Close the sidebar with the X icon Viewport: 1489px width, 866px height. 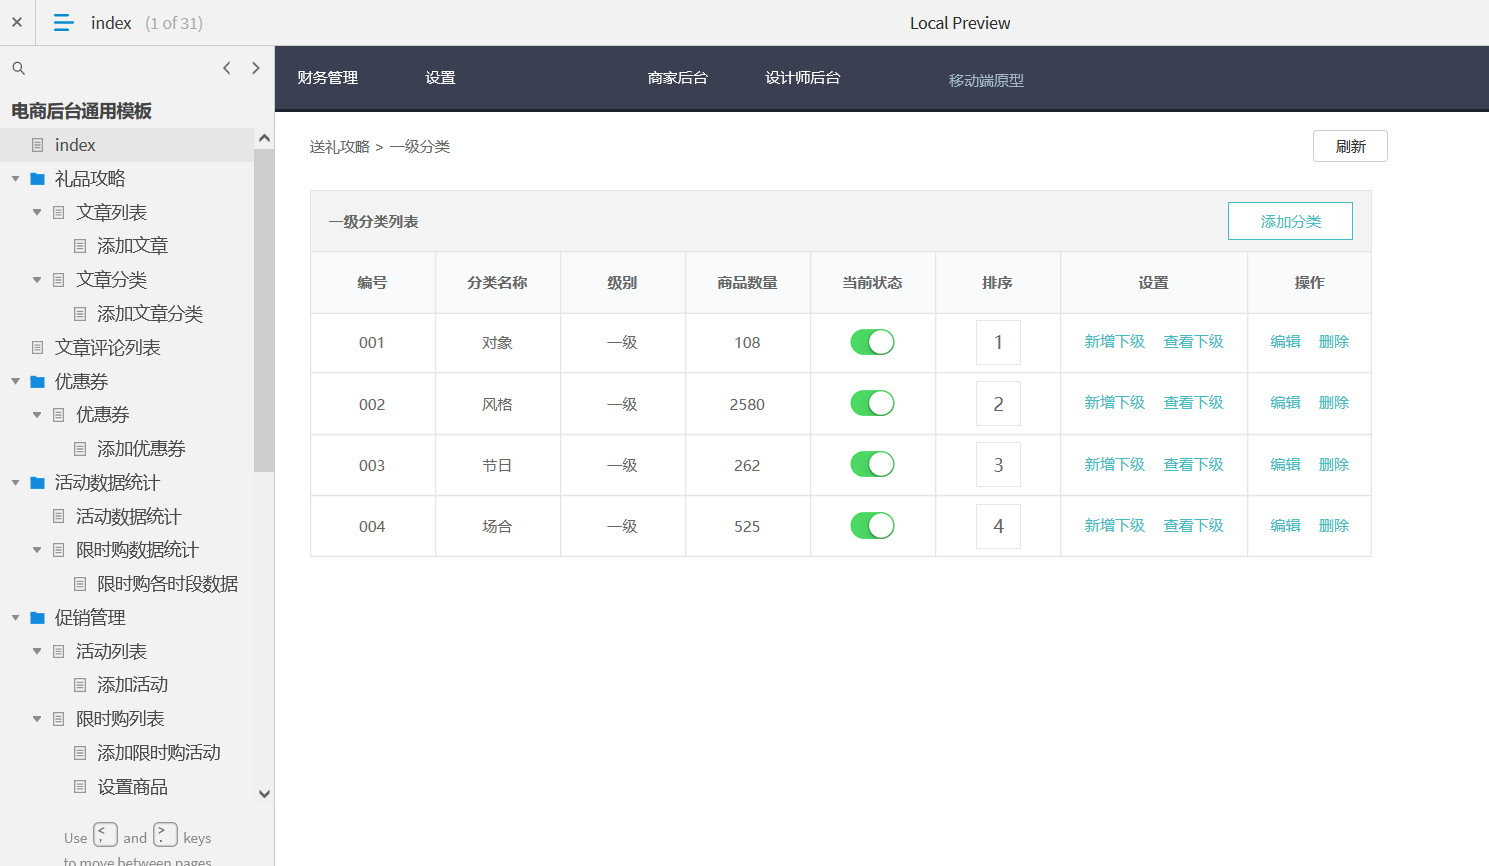pos(17,22)
